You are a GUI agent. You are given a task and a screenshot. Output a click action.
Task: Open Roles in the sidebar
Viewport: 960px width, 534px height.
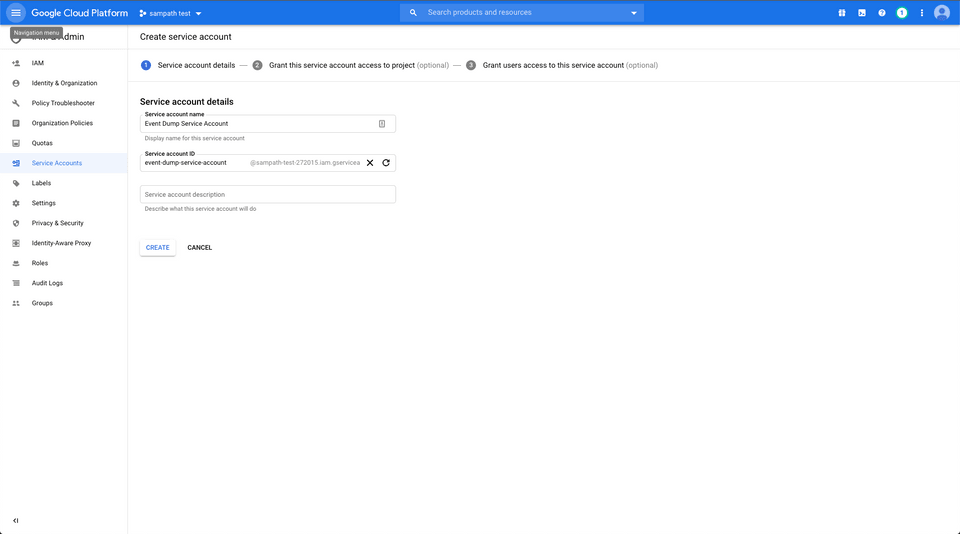pyautogui.click(x=40, y=263)
